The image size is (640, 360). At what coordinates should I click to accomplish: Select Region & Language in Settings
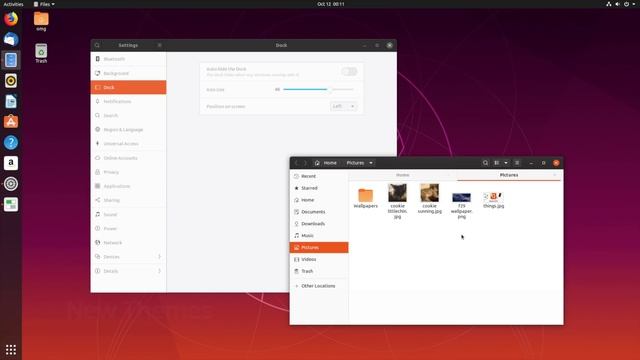(128, 130)
